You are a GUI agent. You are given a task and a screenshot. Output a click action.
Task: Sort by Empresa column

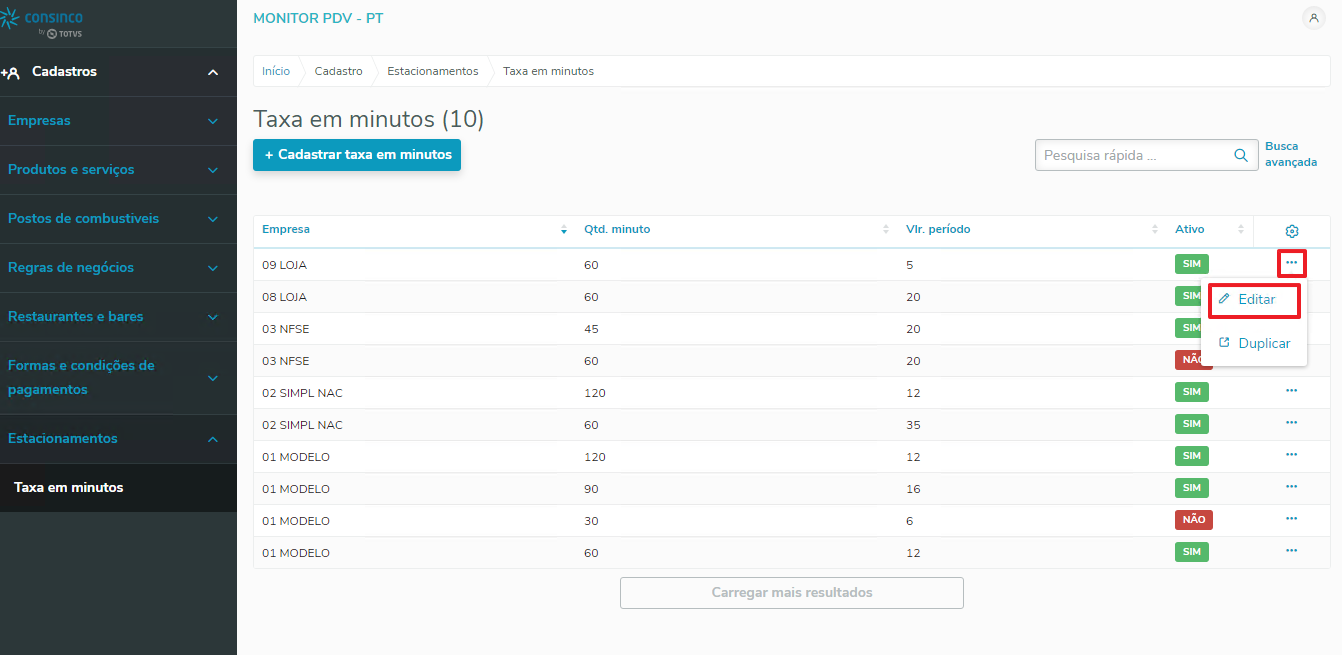coord(414,230)
